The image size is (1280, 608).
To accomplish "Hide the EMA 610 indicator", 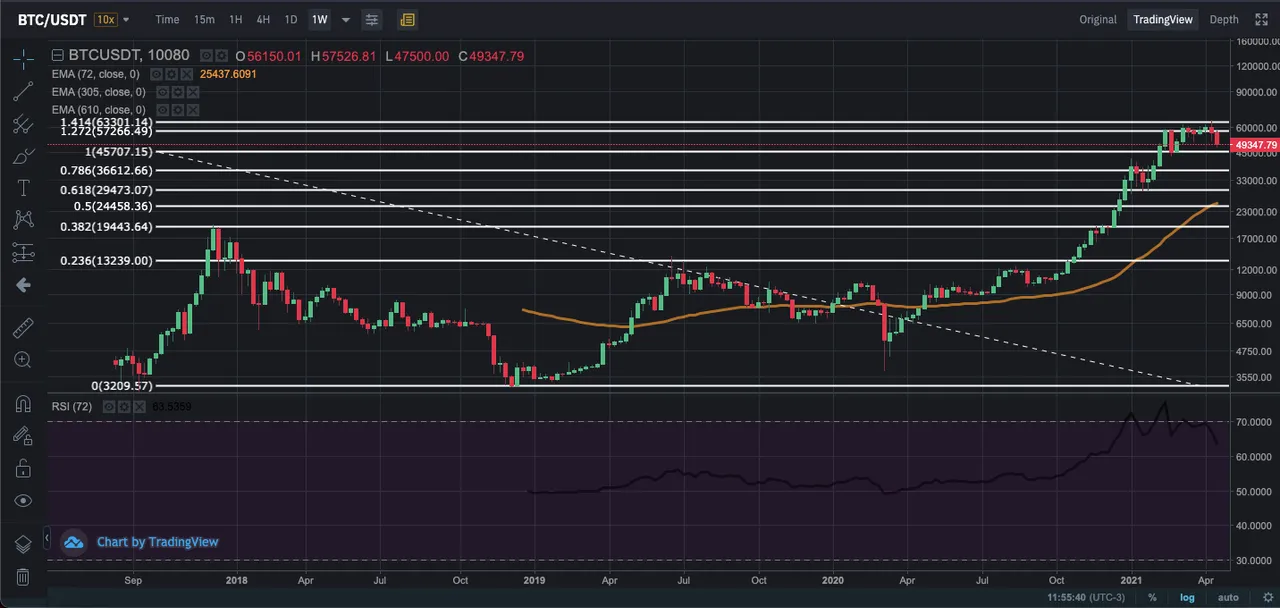I will point(163,110).
